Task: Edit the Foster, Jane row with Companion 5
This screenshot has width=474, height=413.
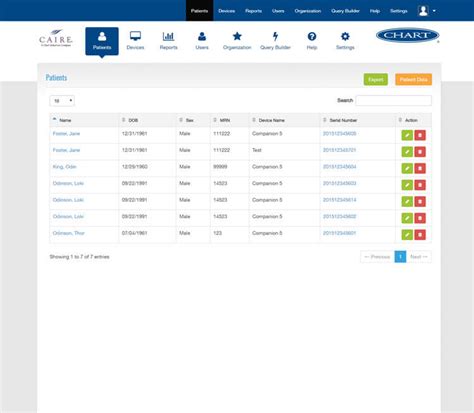Action: [407, 135]
